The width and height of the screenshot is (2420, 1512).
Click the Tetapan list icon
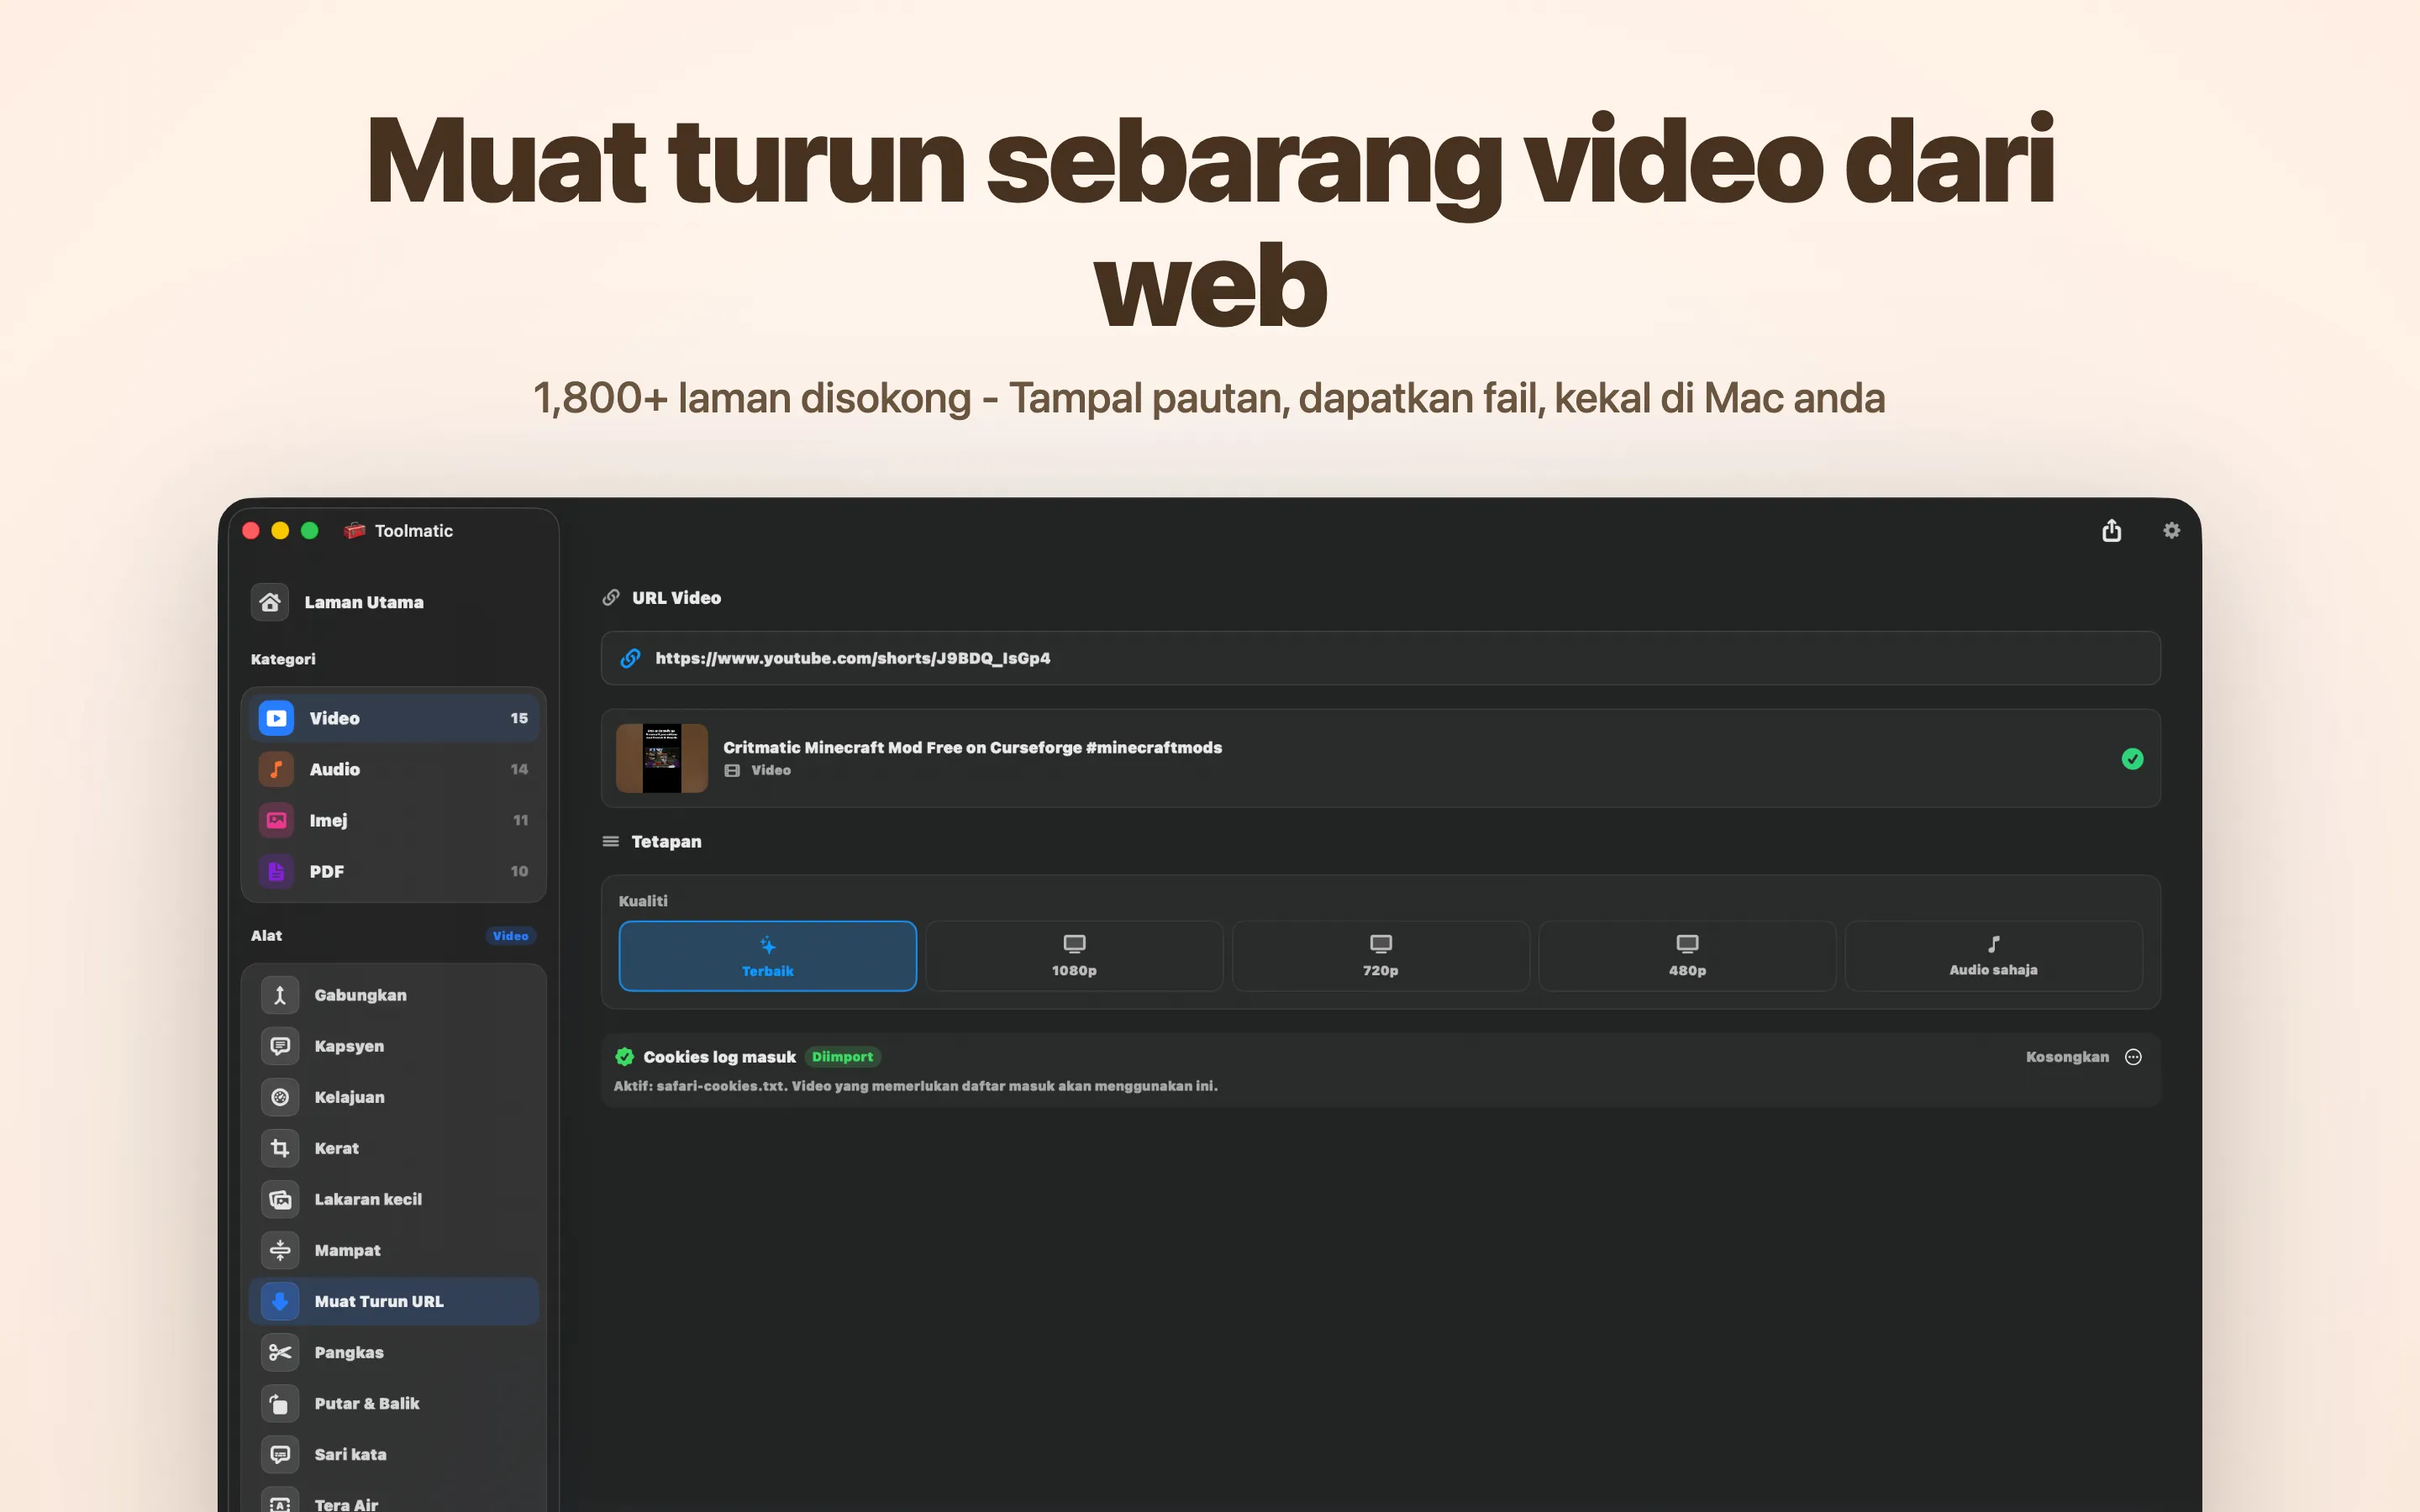click(x=611, y=841)
